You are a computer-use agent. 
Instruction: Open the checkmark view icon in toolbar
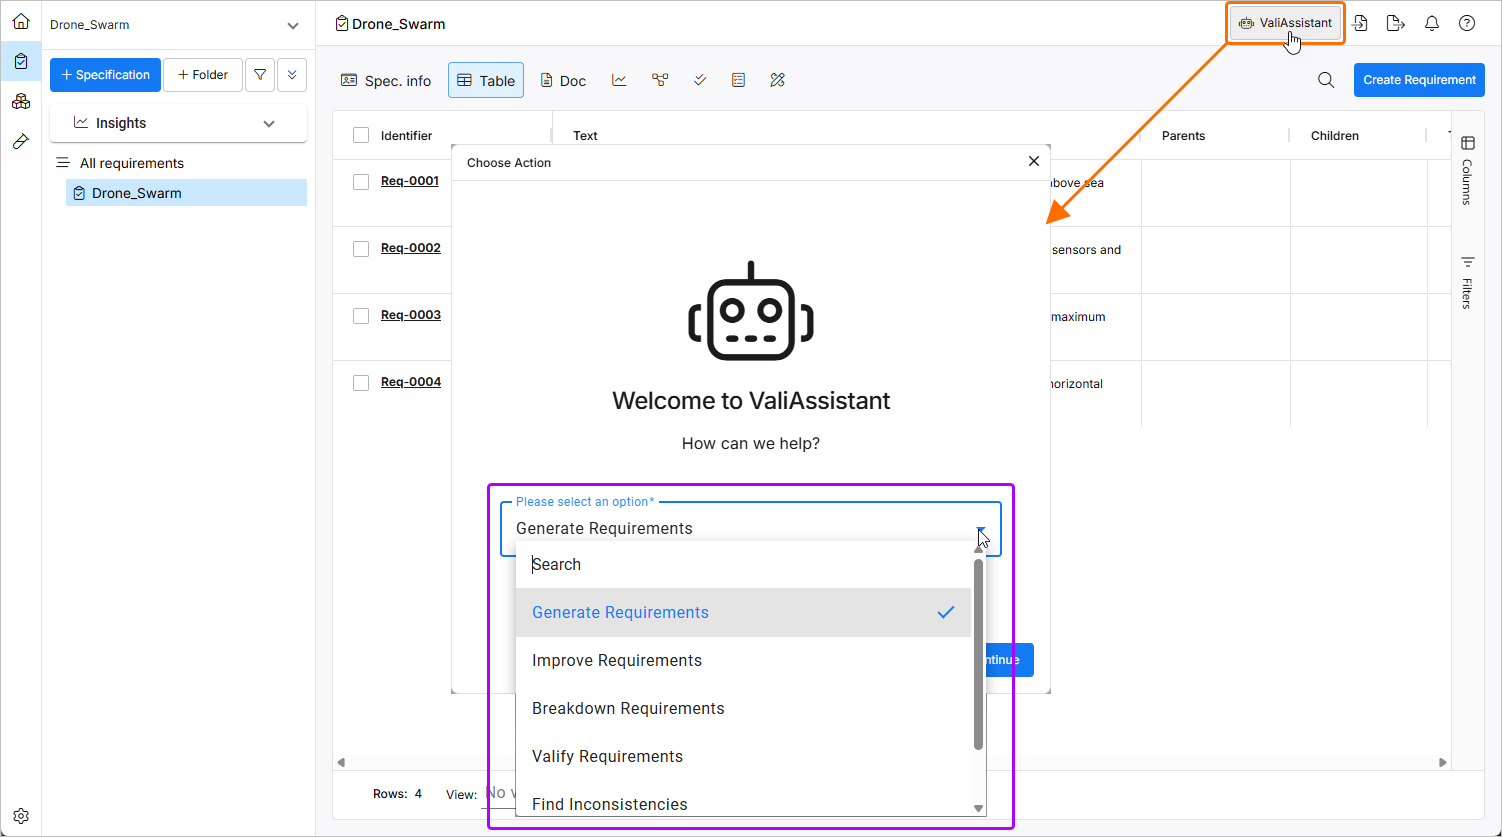700,80
